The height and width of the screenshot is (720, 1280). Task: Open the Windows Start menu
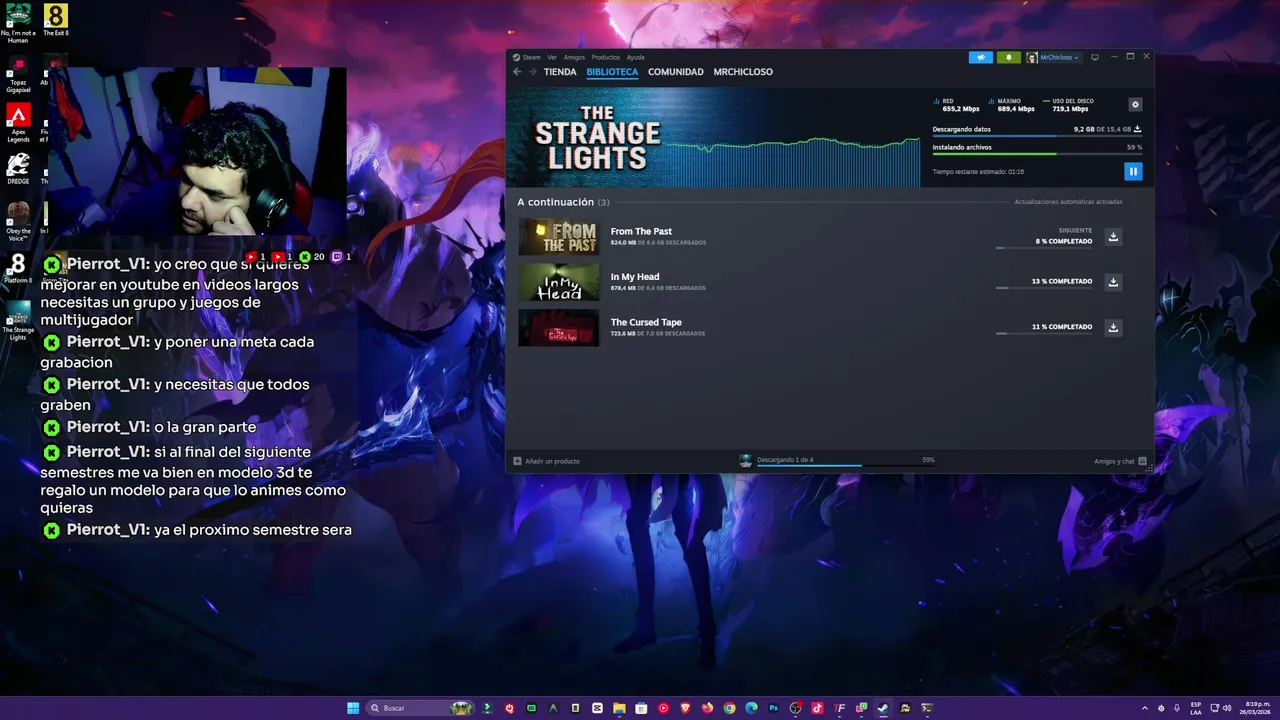coord(353,708)
